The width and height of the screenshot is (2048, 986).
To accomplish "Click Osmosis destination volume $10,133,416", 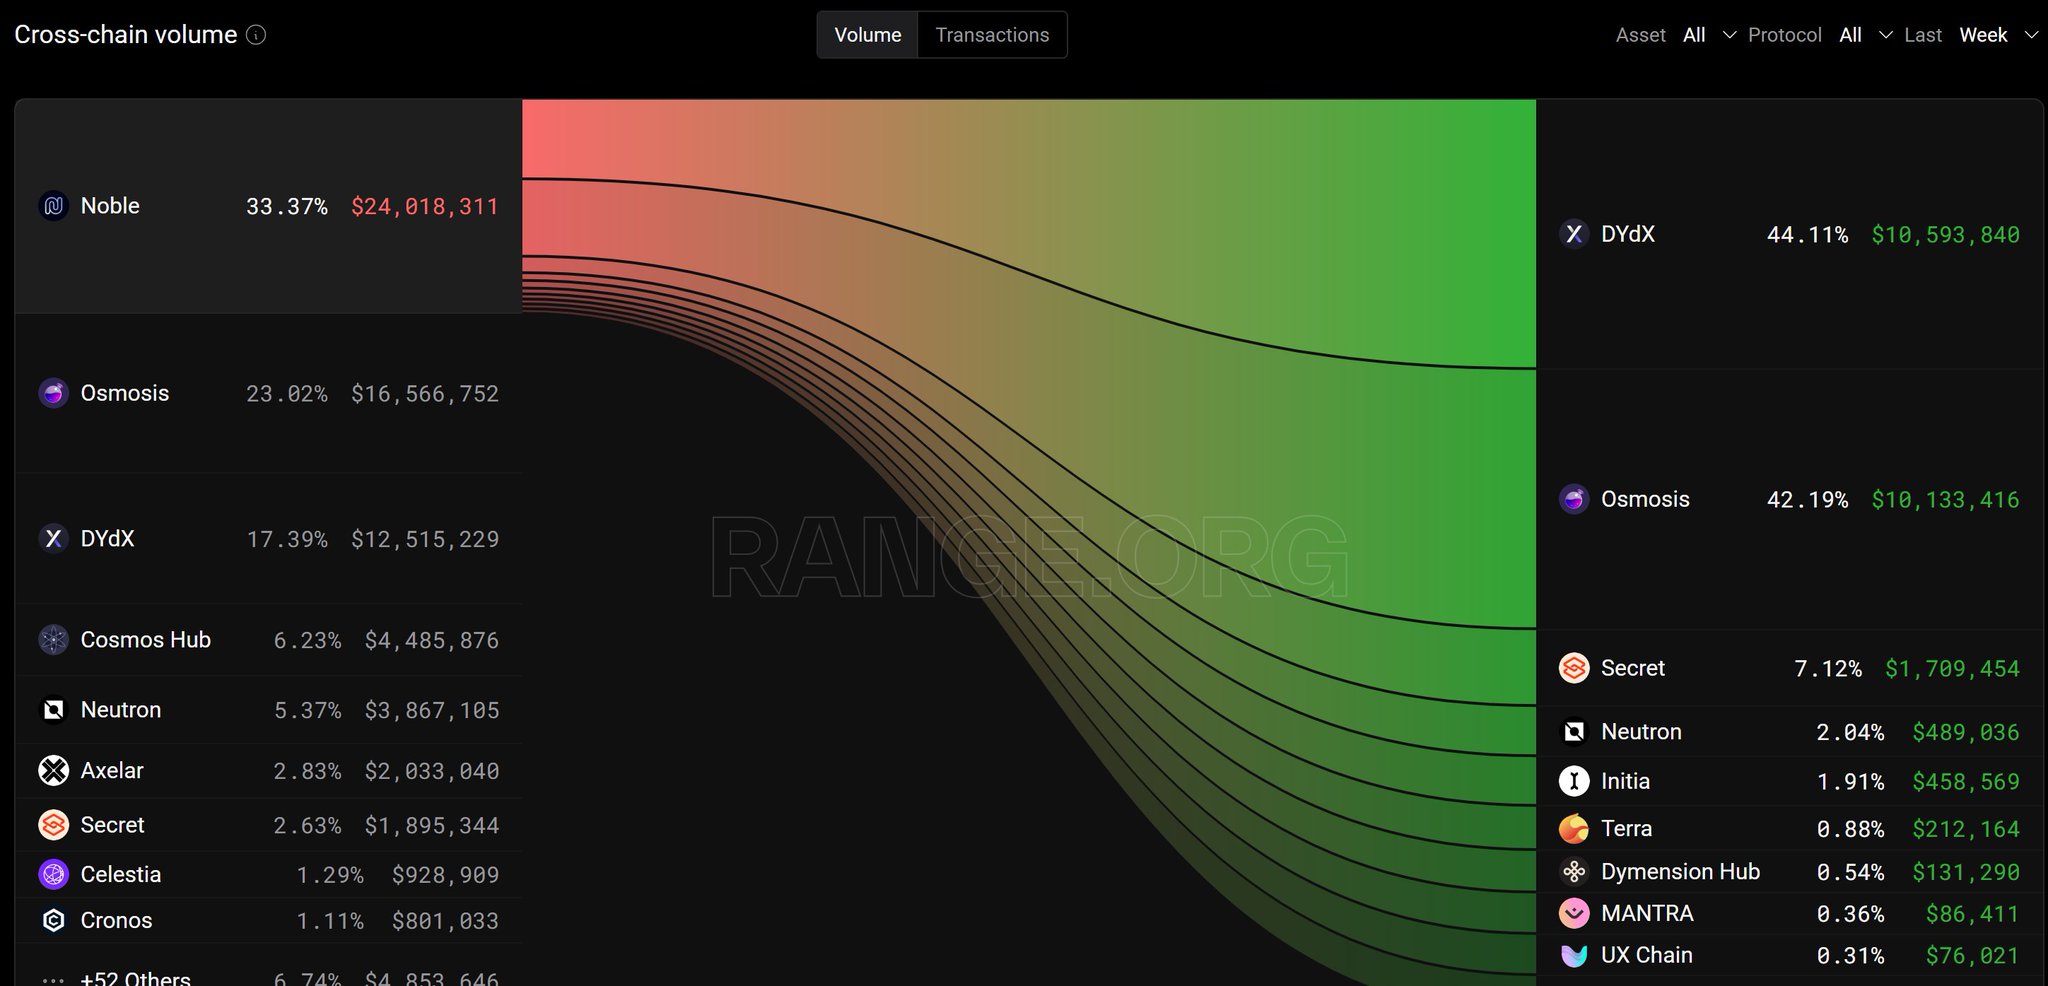I will tap(1946, 500).
